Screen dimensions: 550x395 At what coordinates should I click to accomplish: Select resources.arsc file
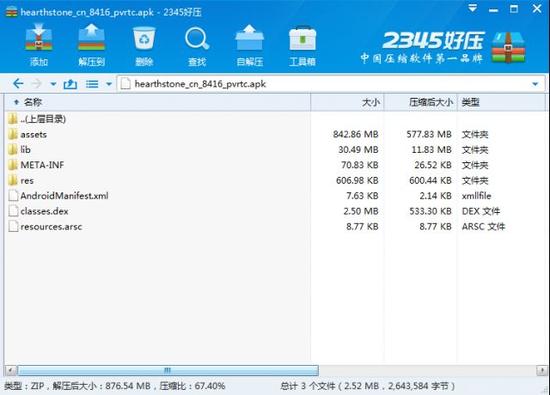[45, 227]
